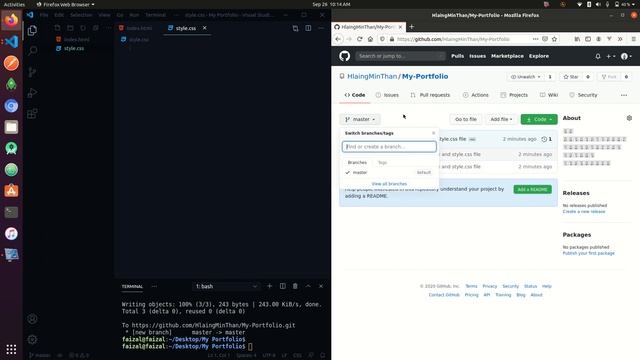Open the VS Code Manage gear
Image resolution: width=640 pixels, height=360 pixels.
click(32, 340)
